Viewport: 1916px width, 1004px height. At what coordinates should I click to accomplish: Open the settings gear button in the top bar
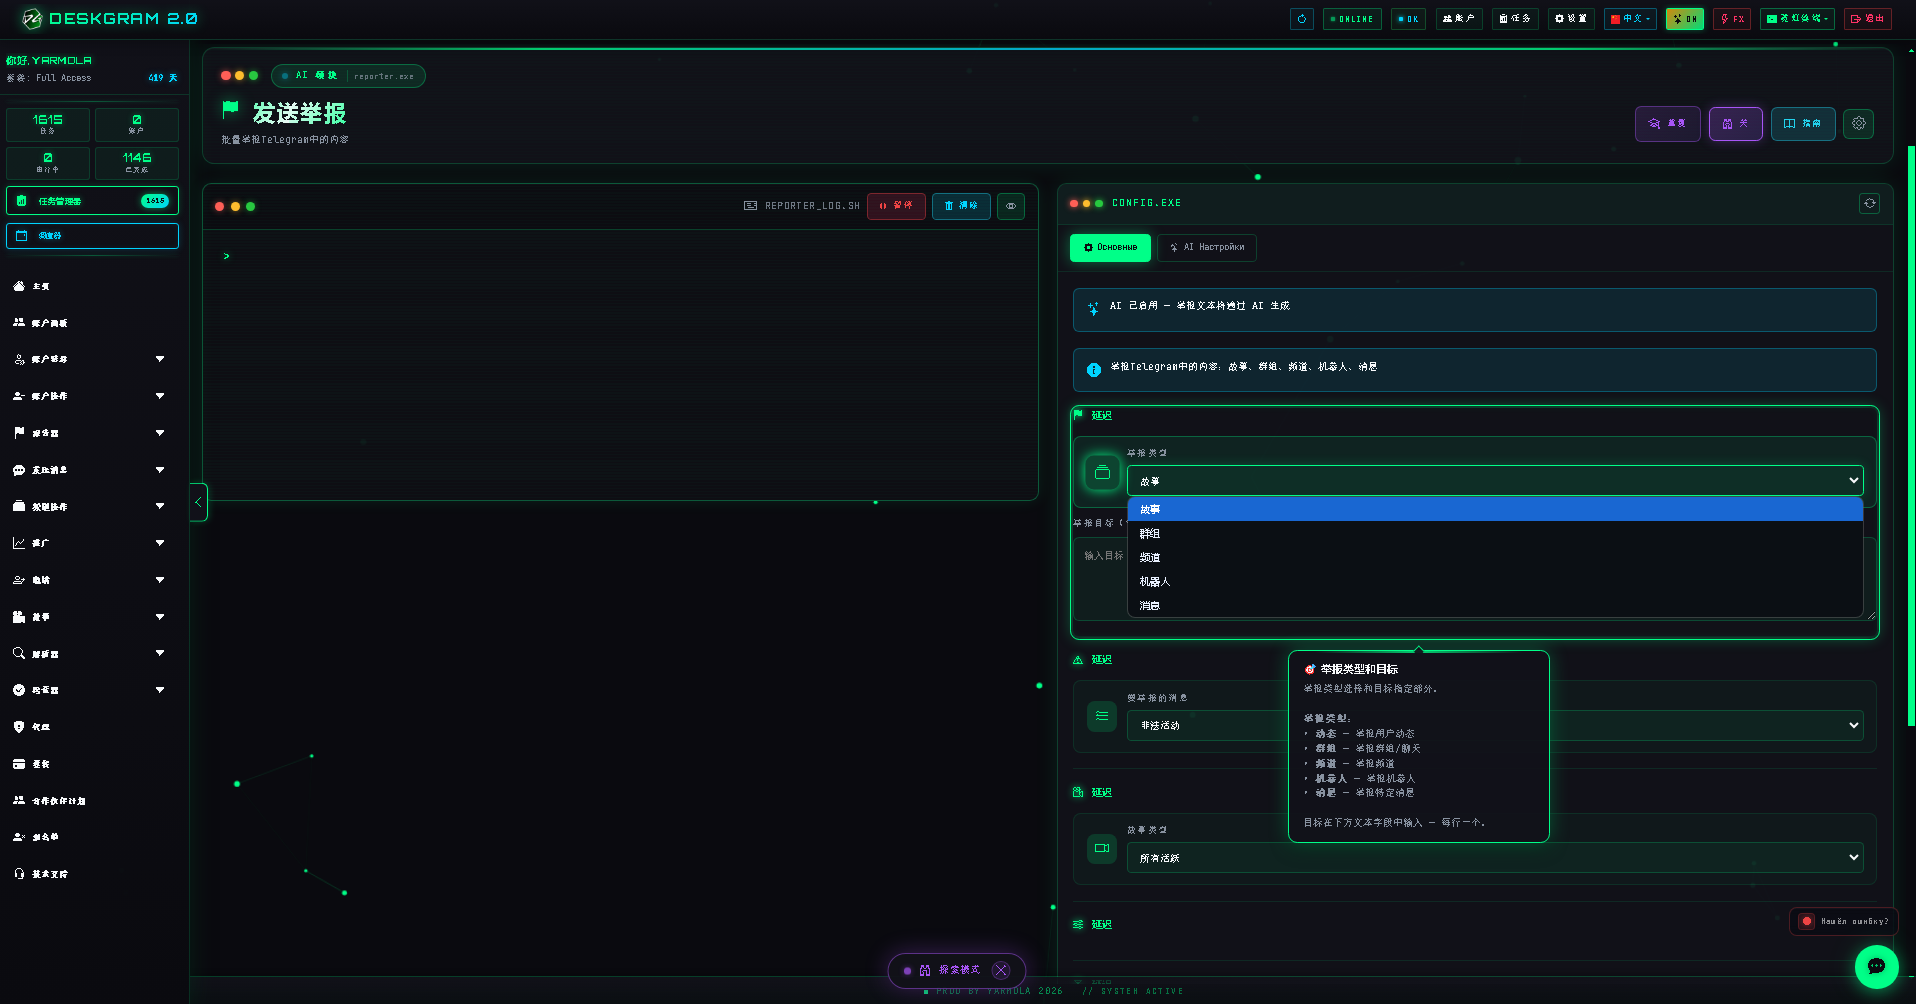pyautogui.click(x=1571, y=19)
